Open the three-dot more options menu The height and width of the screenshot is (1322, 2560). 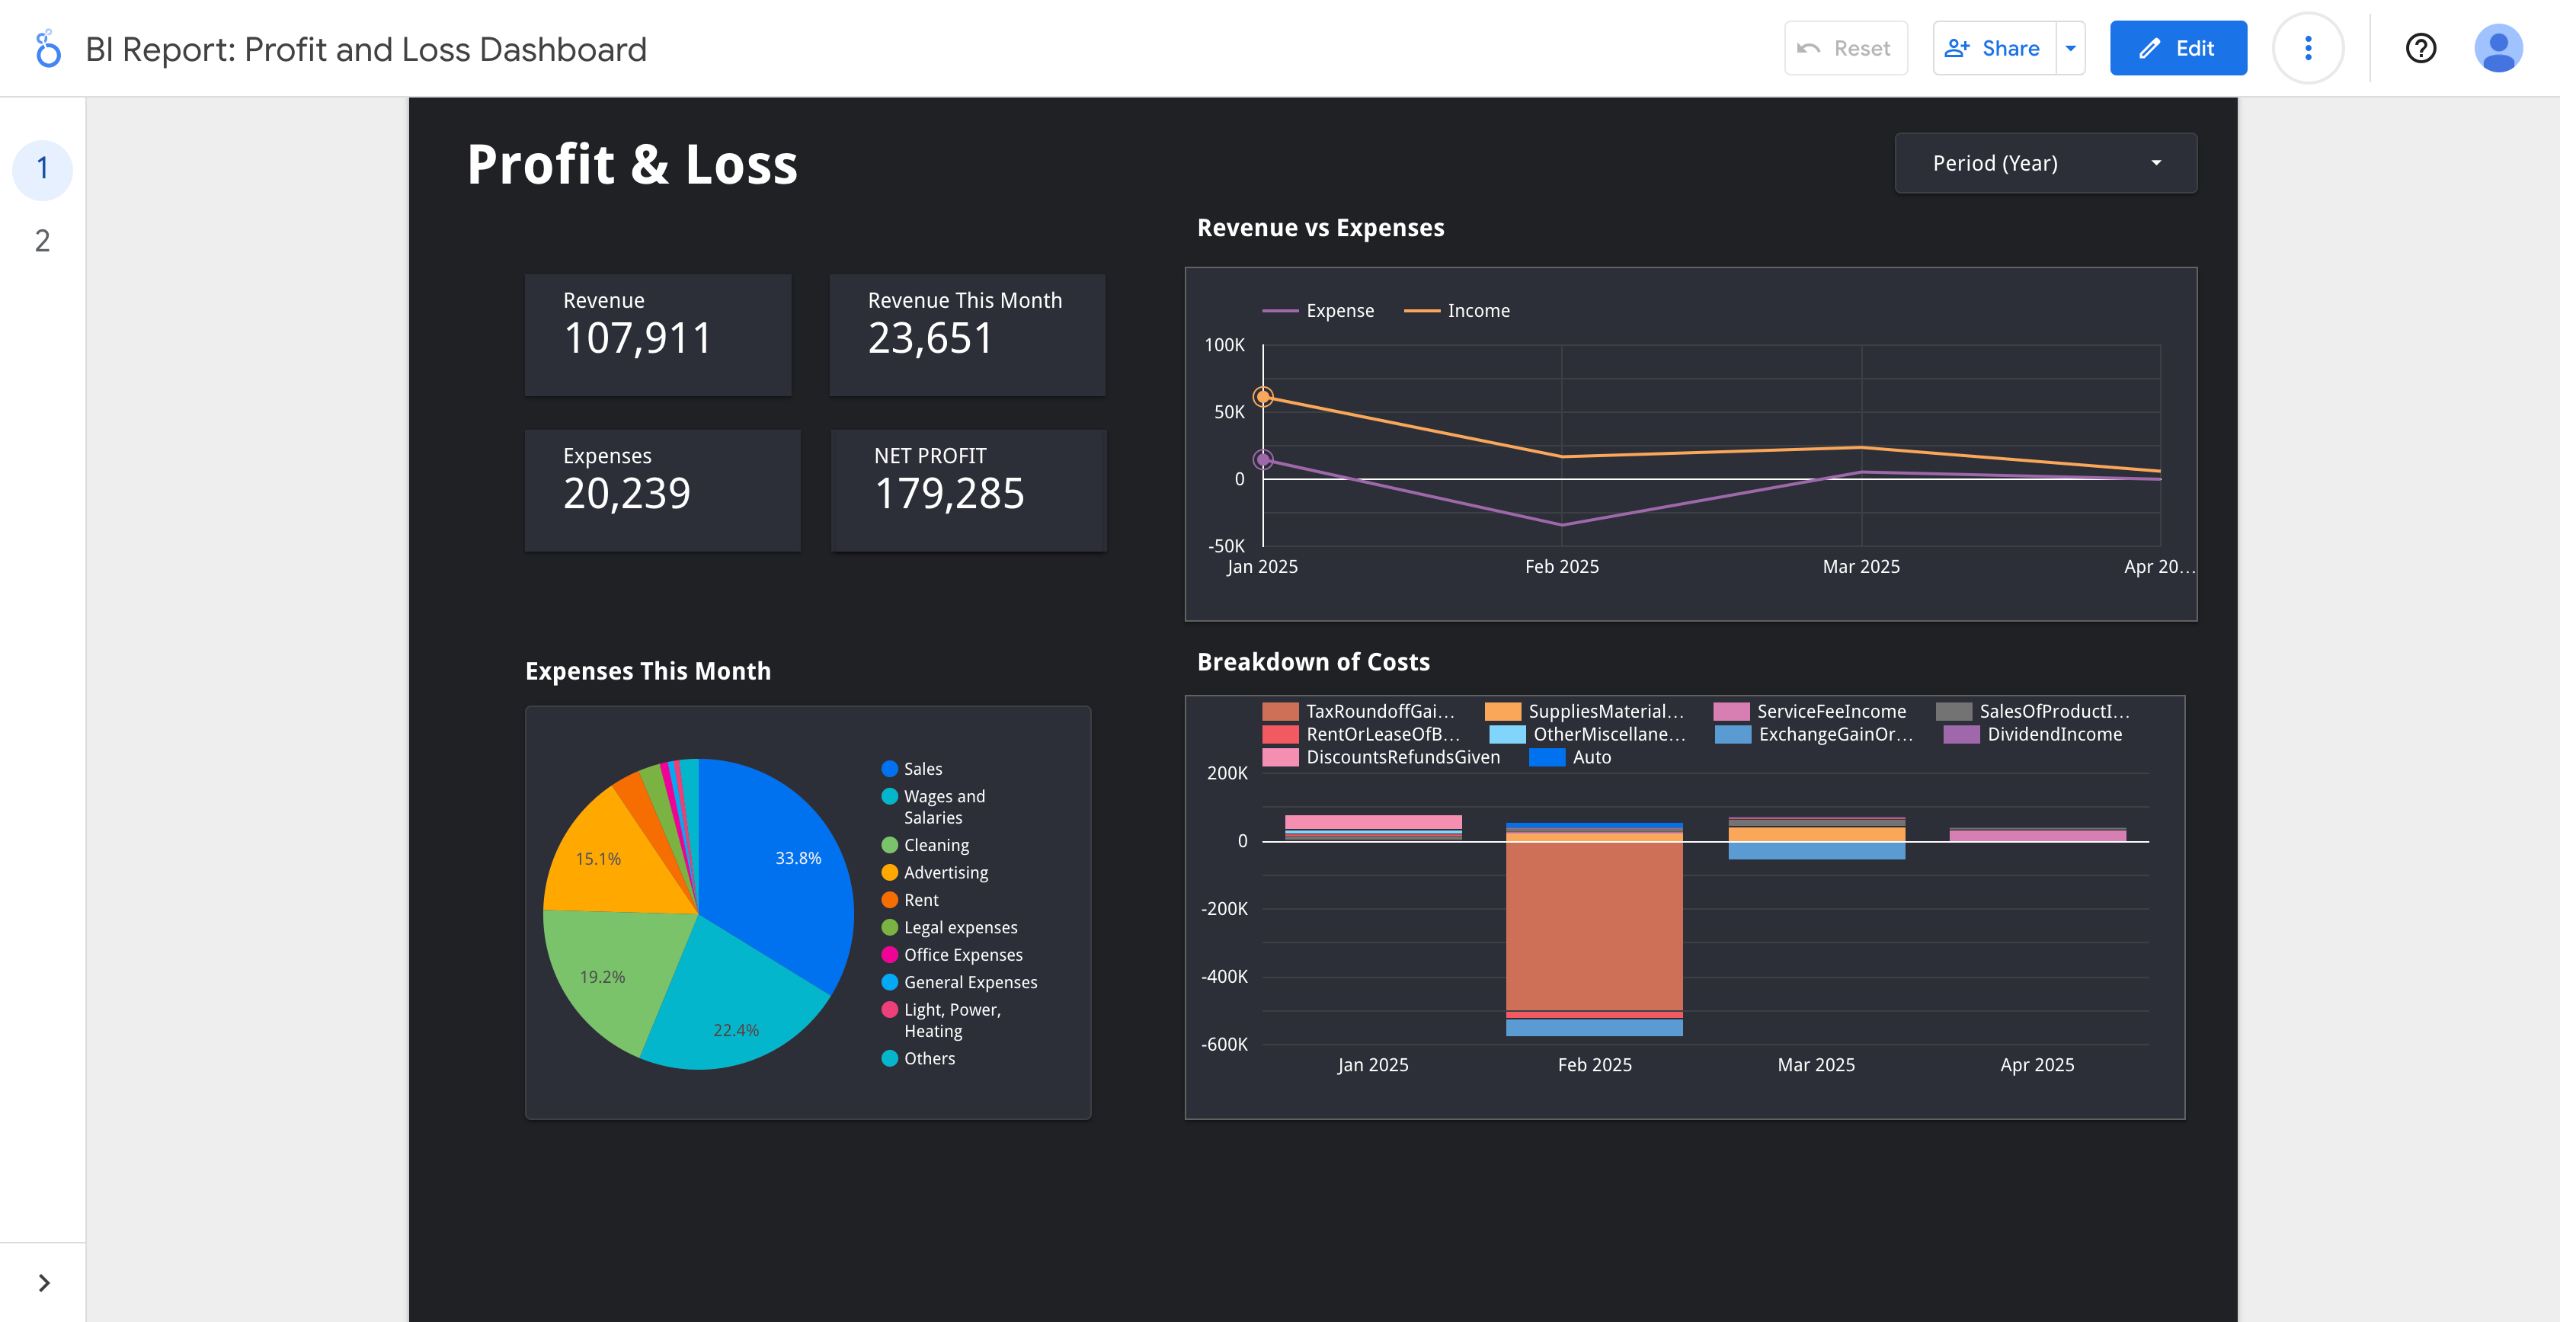pyautogui.click(x=2308, y=48)
